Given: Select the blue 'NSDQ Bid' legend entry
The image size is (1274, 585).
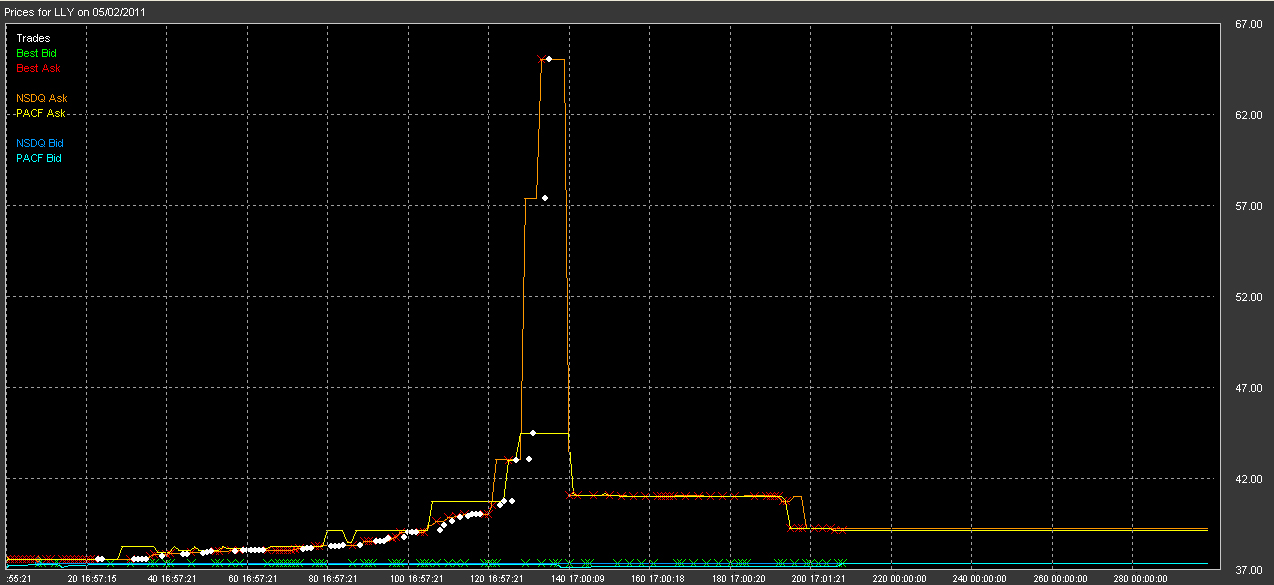Looking at the screenshot, I should (x=39, y=143).
